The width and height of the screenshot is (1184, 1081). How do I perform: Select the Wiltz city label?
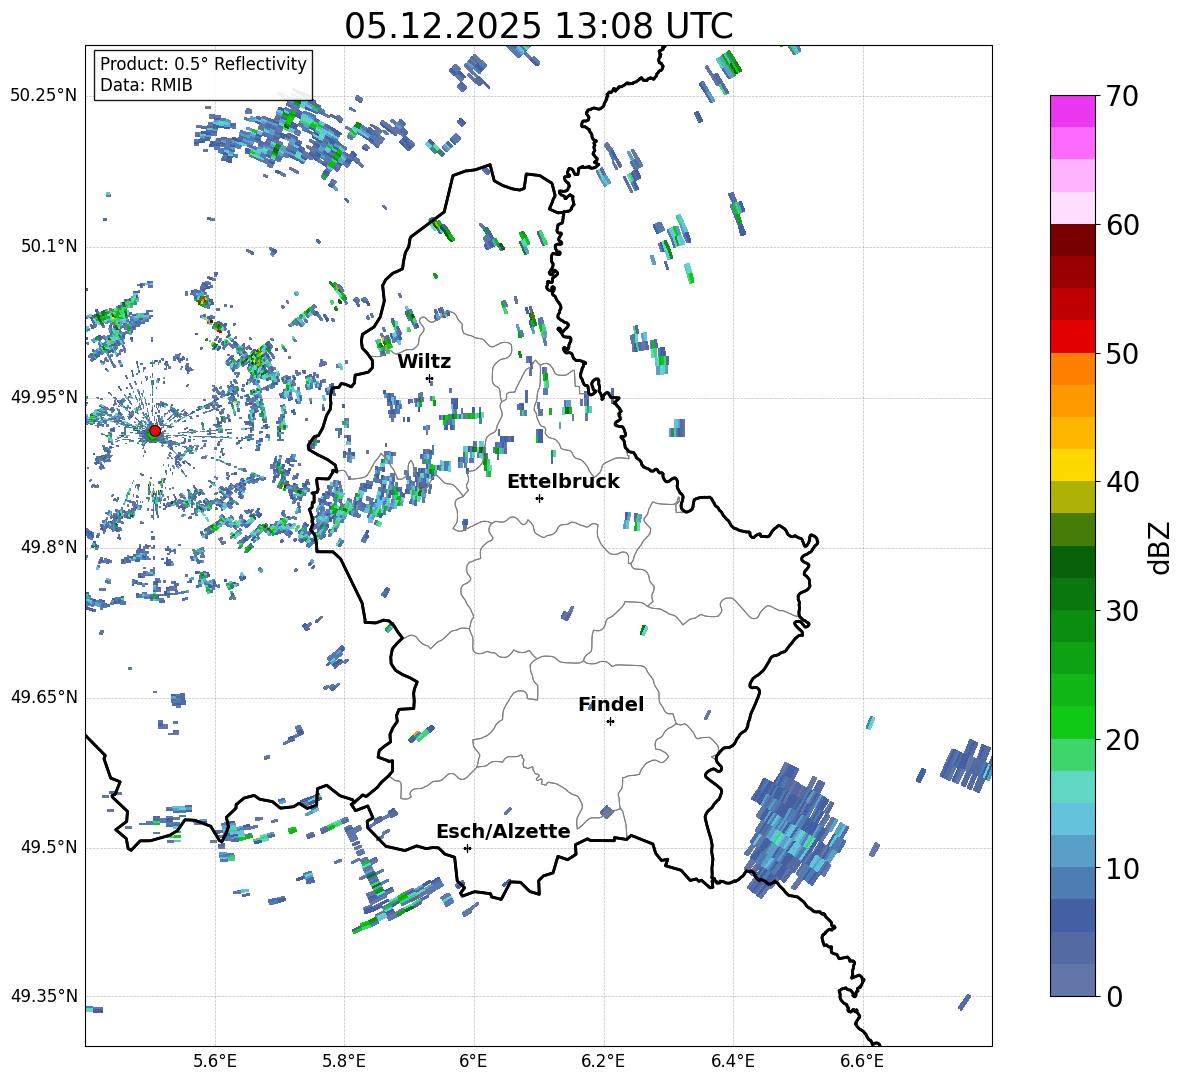424,361
